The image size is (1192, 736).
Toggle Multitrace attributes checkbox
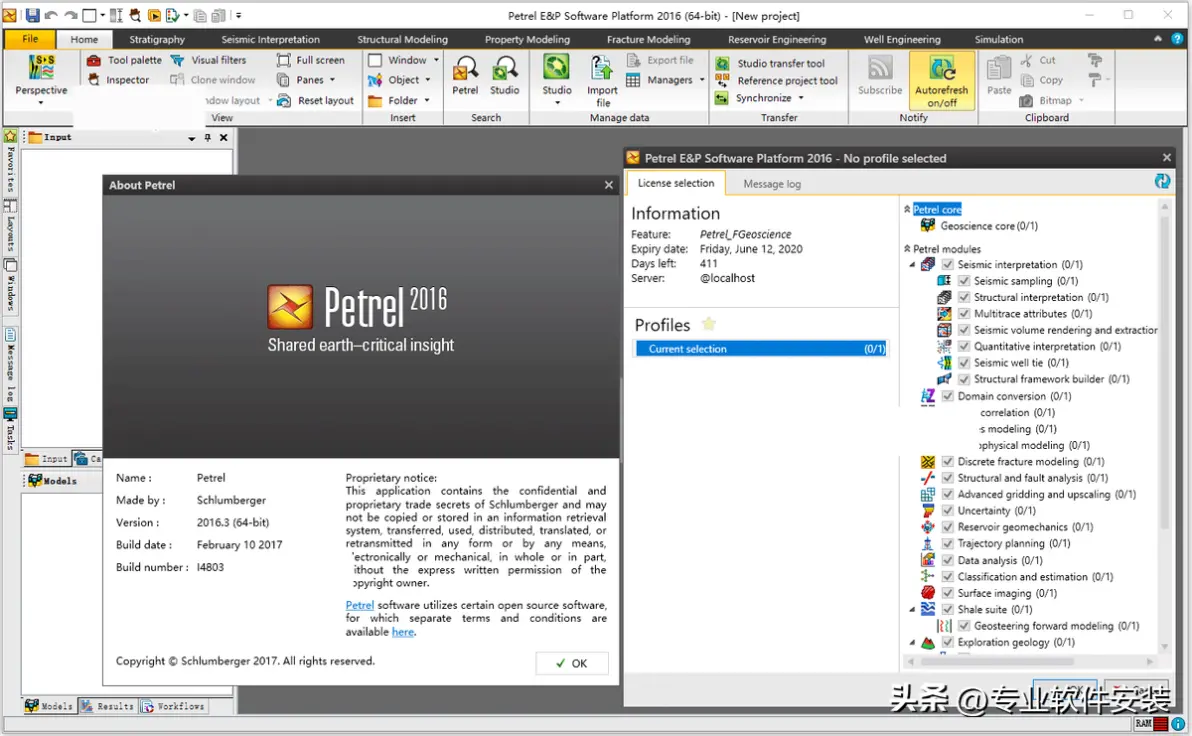(964, 313)
